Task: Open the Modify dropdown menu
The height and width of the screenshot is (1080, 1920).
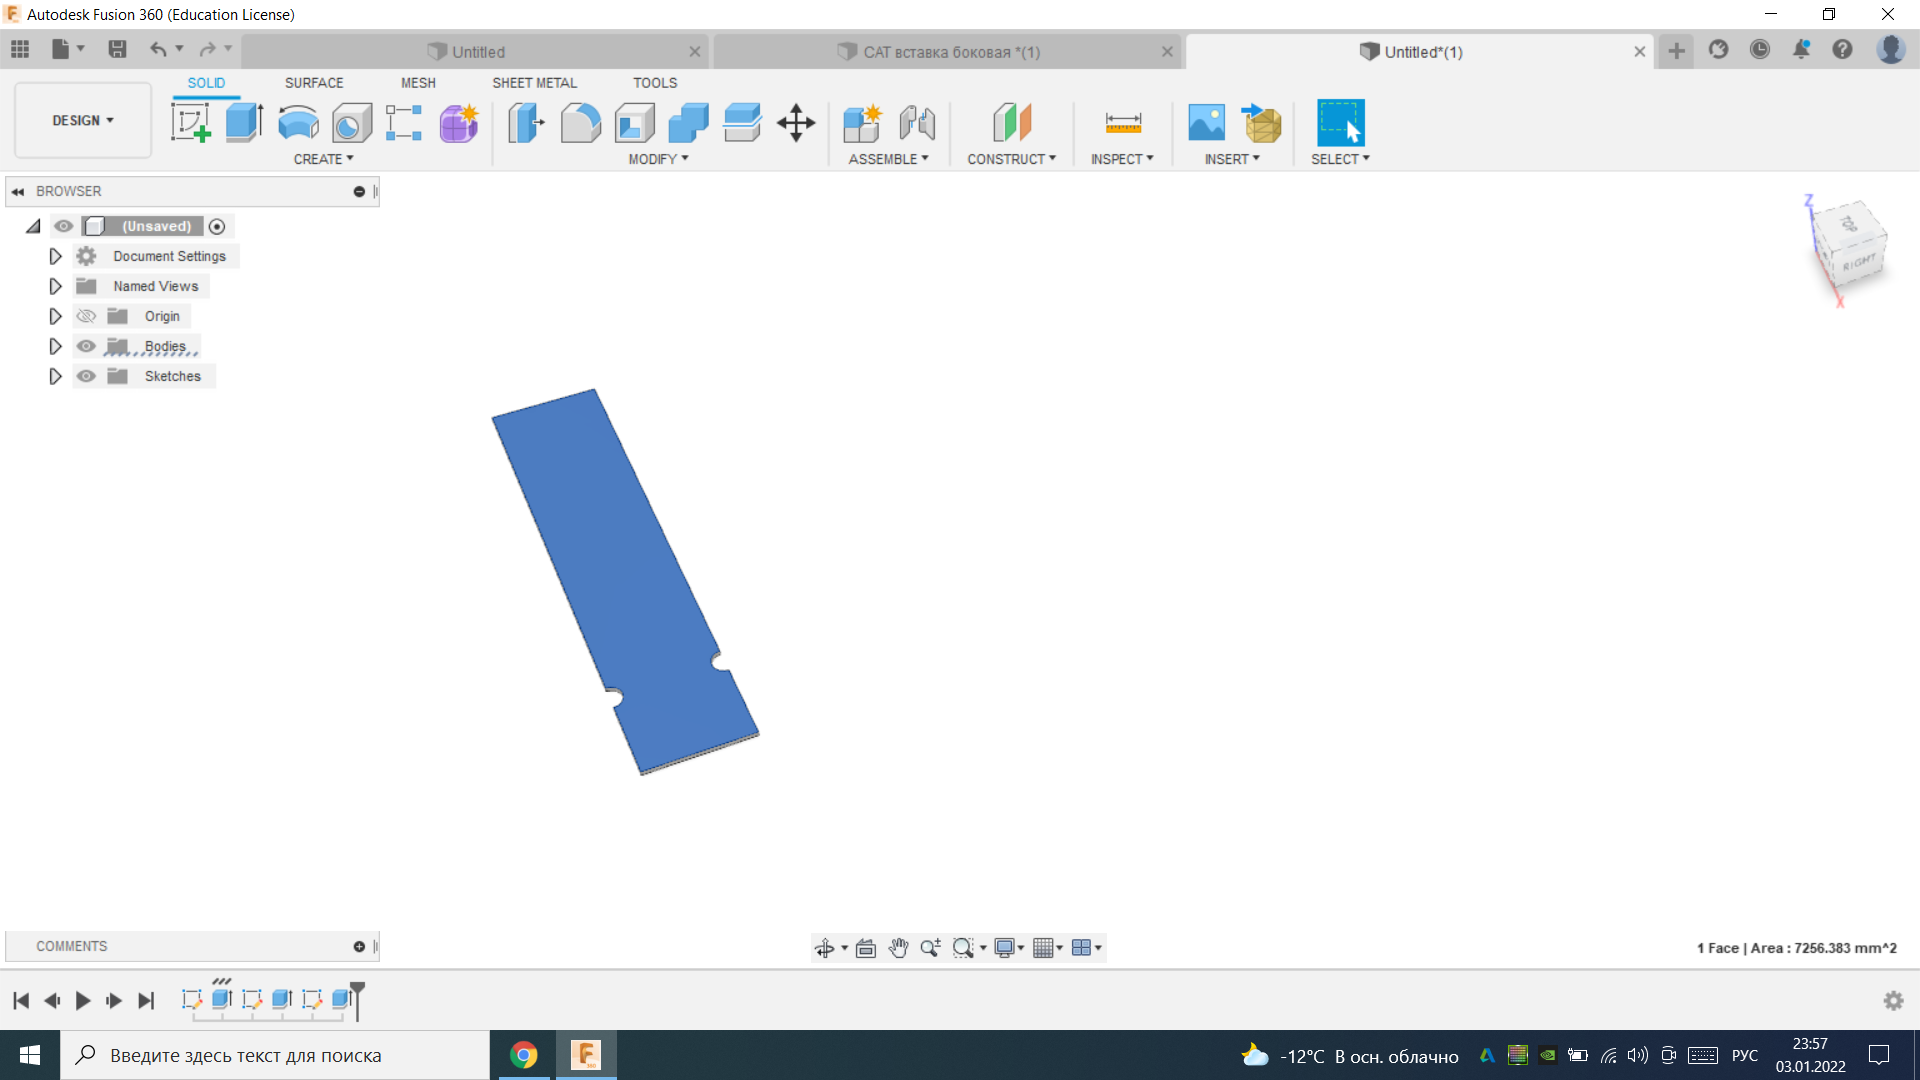Action: coord(657,159)
